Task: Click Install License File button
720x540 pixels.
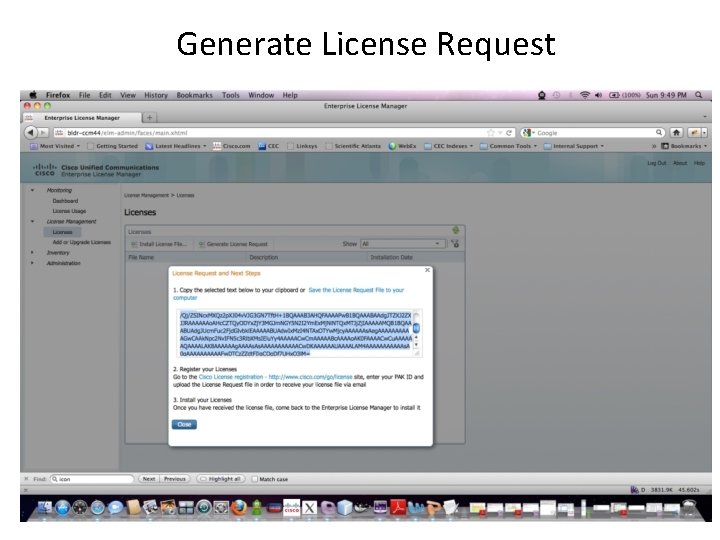Action: point(159,244)
